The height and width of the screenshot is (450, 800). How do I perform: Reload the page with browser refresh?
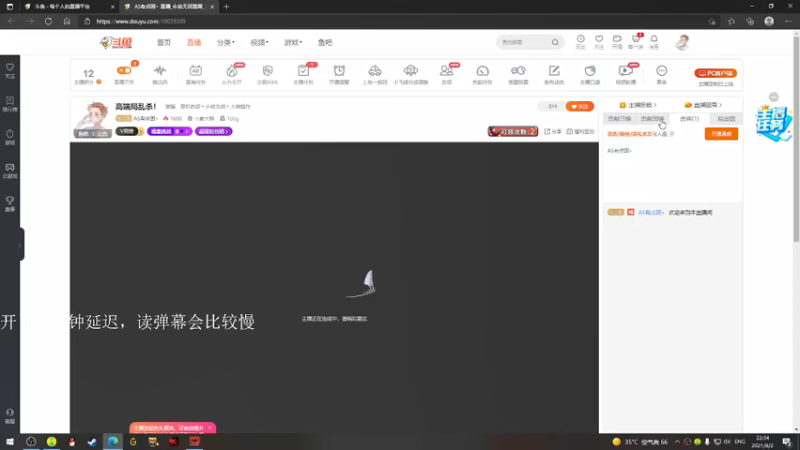tap(48, 21)
